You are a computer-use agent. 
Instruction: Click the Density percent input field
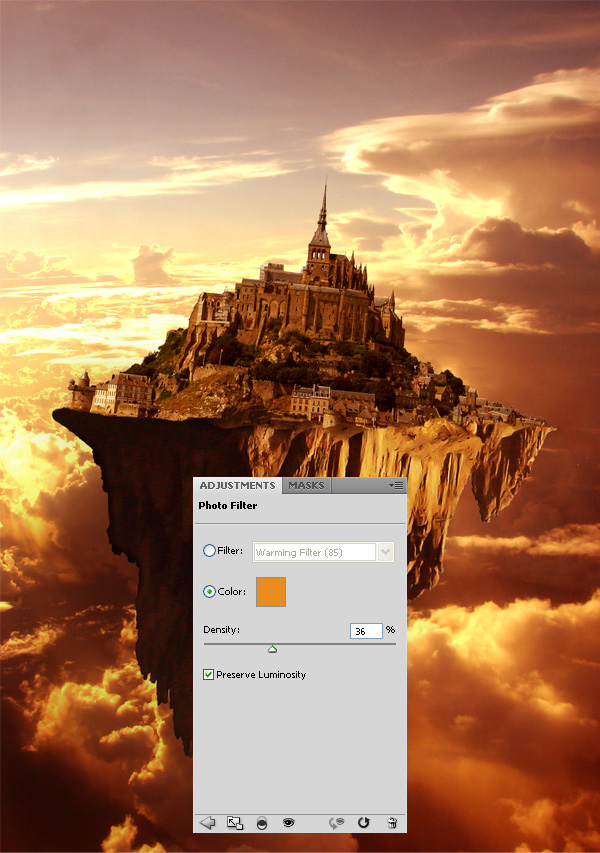(x=366, y=631)
